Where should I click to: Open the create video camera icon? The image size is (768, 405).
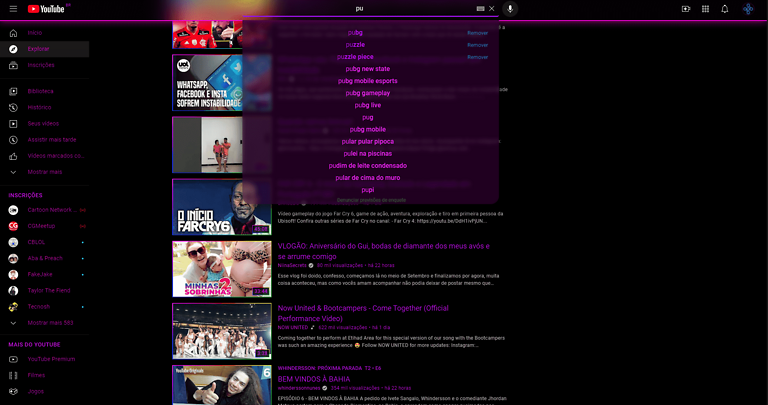click(x=686, y=9)
